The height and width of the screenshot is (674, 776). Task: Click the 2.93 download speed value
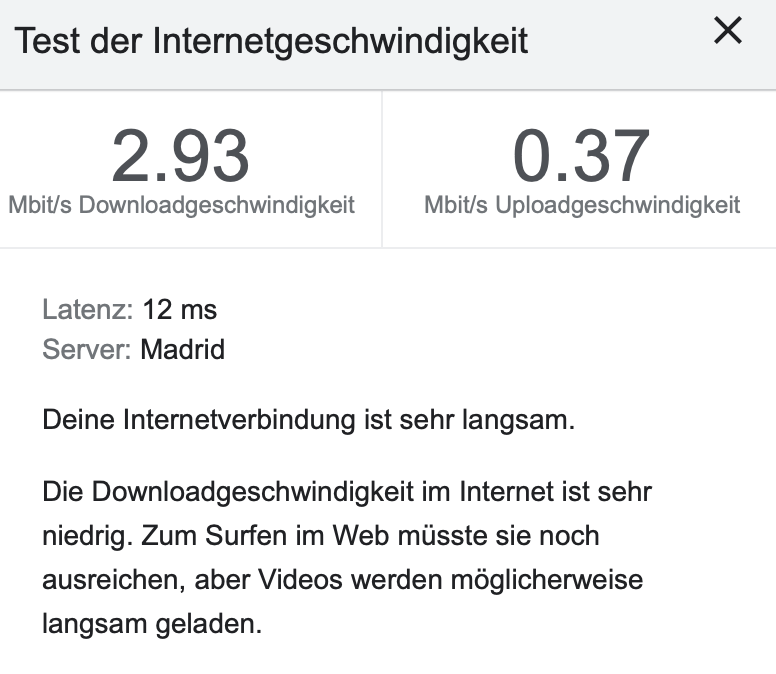point(181,156)
